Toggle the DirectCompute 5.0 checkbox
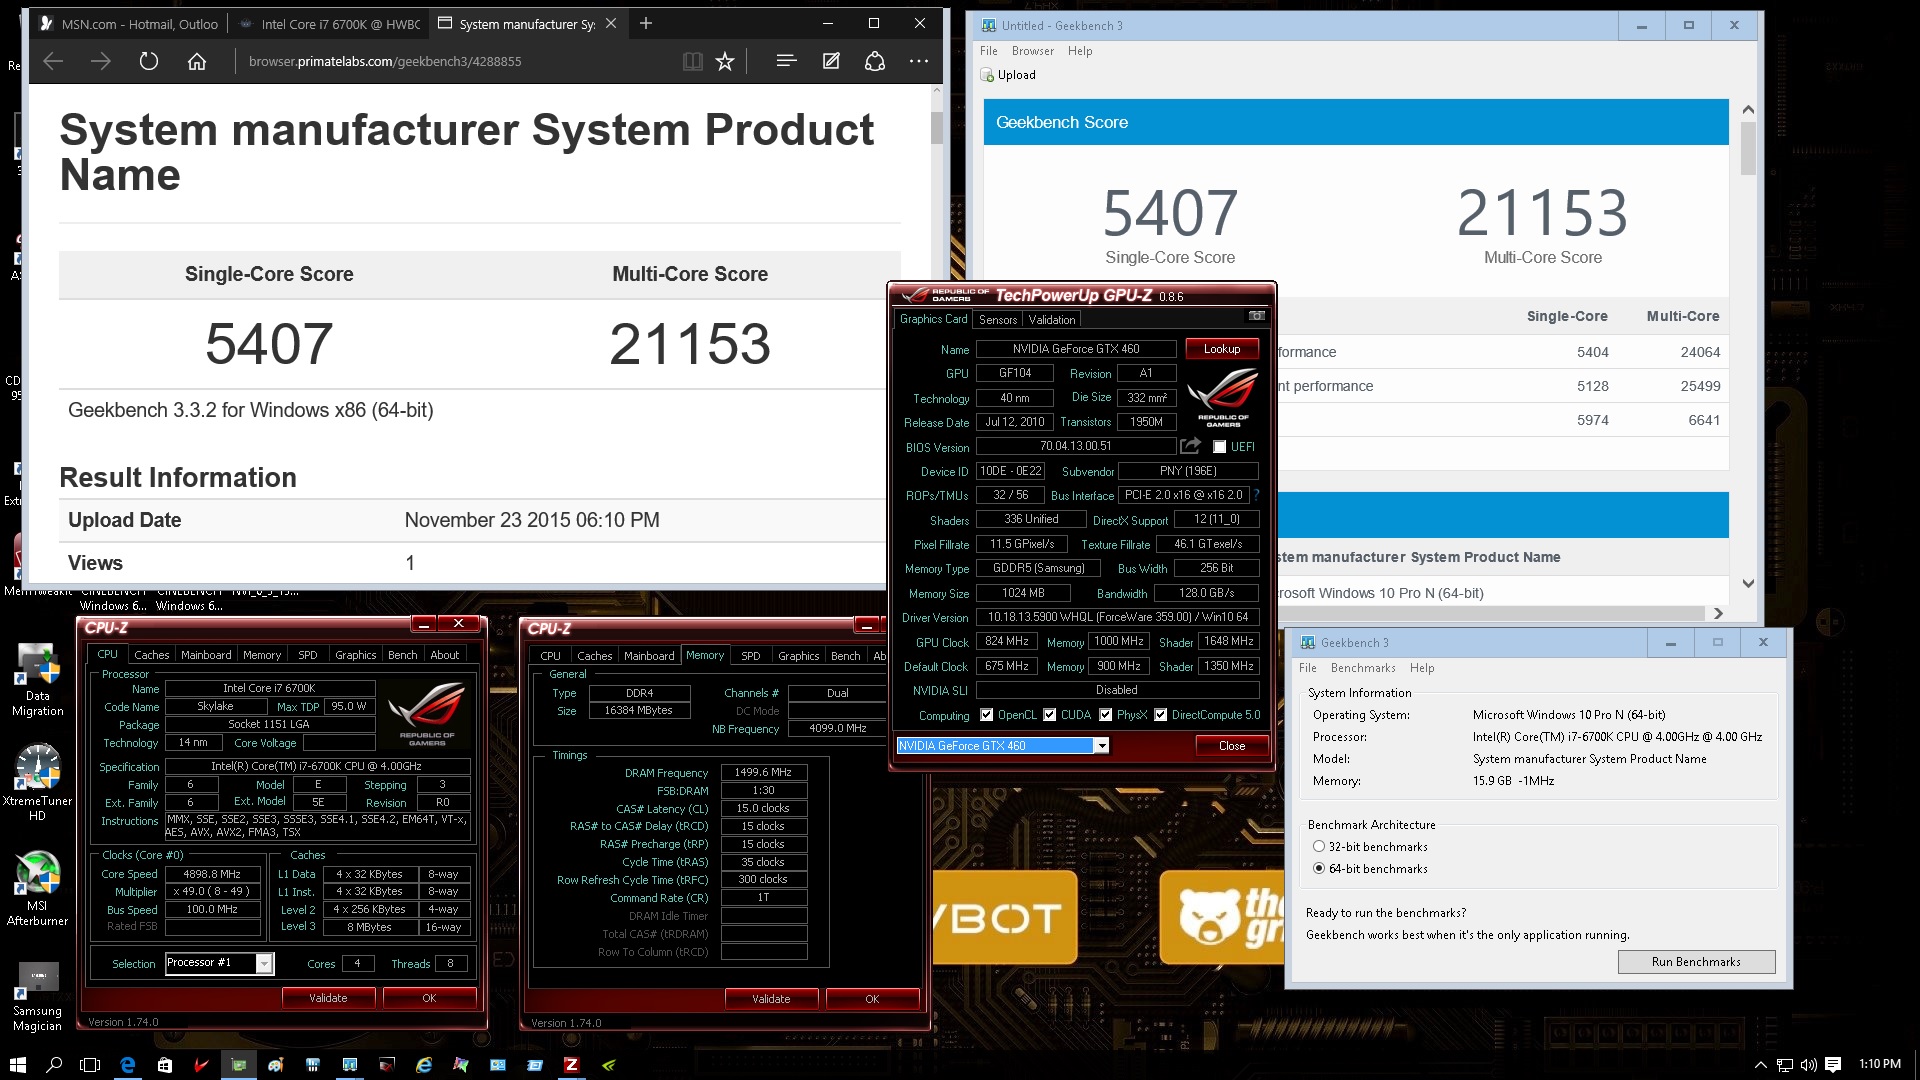The height and width of the screenshot is (1080, 1920). point(1161,715)
